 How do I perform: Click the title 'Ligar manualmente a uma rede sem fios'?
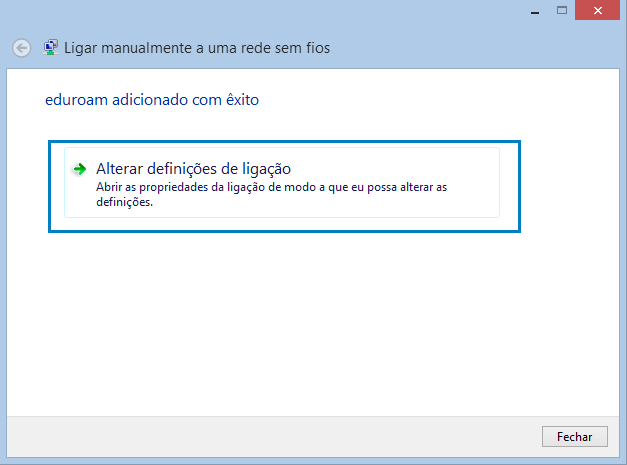(197, 48)
